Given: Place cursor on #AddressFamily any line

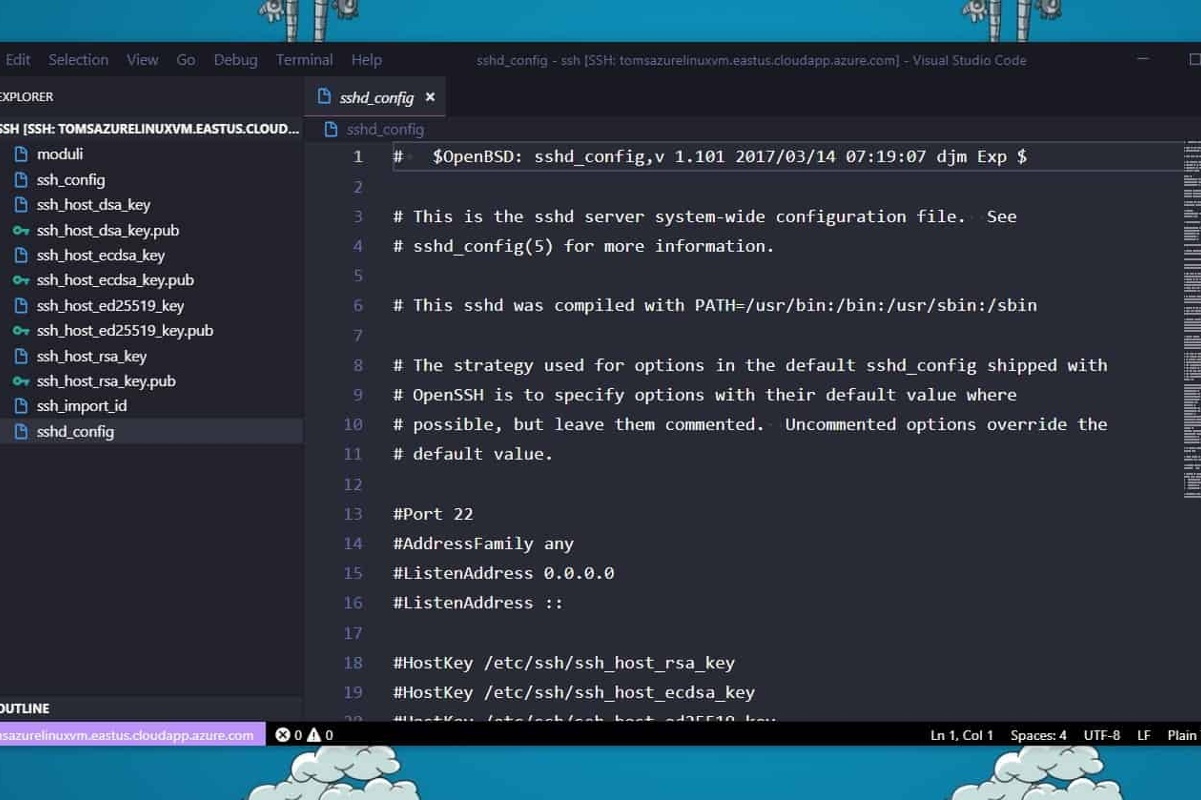Looking at the screenshot, I should click(483, 544).
